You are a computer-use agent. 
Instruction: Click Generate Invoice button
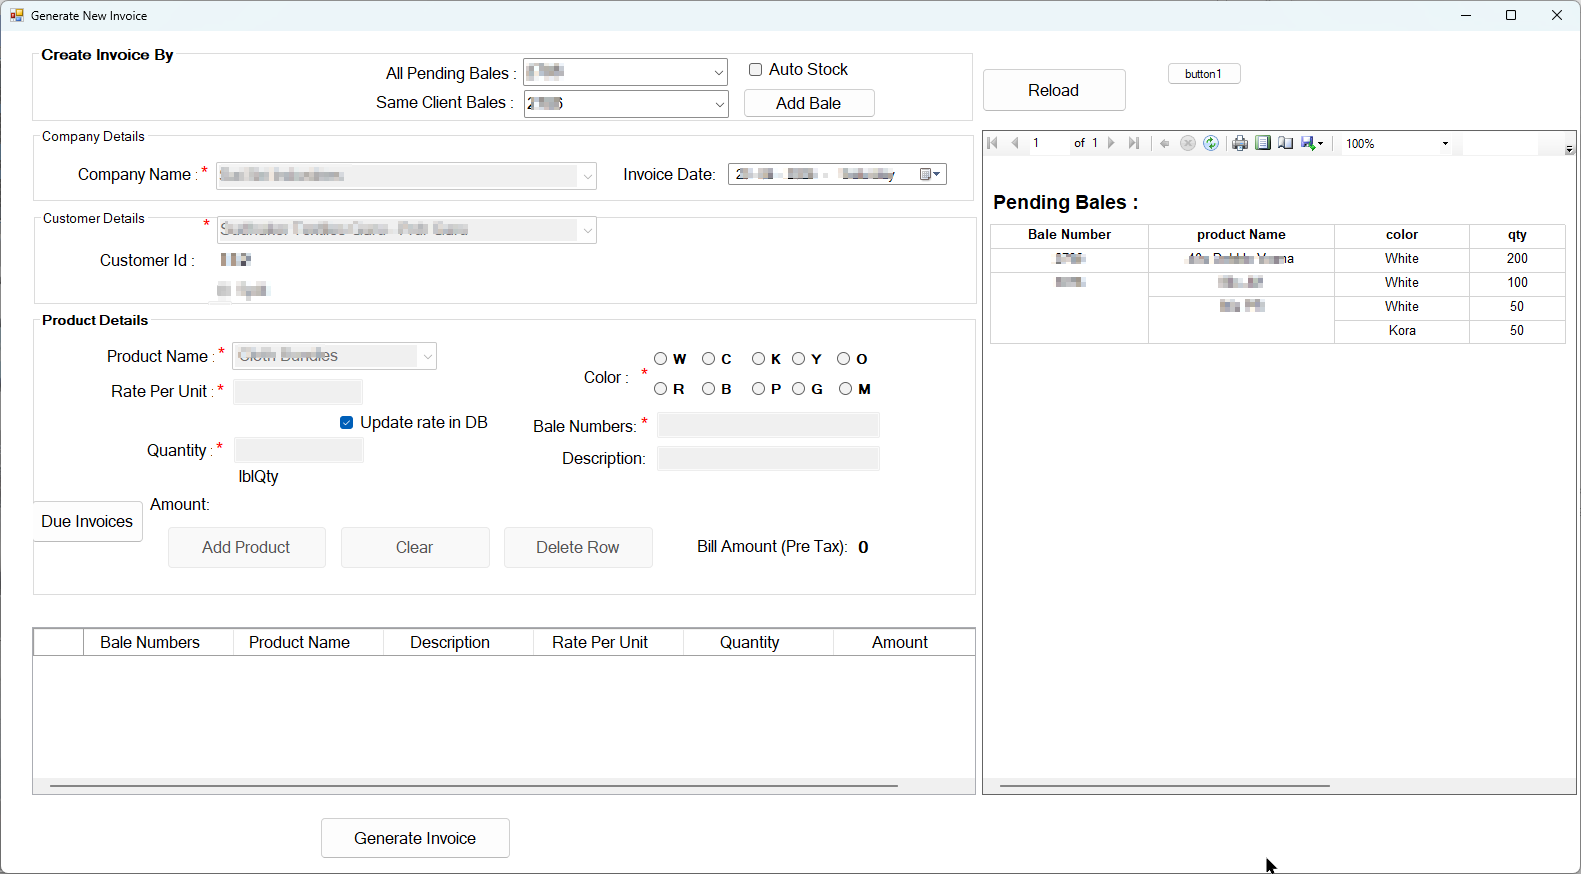(x=415, y=838)
